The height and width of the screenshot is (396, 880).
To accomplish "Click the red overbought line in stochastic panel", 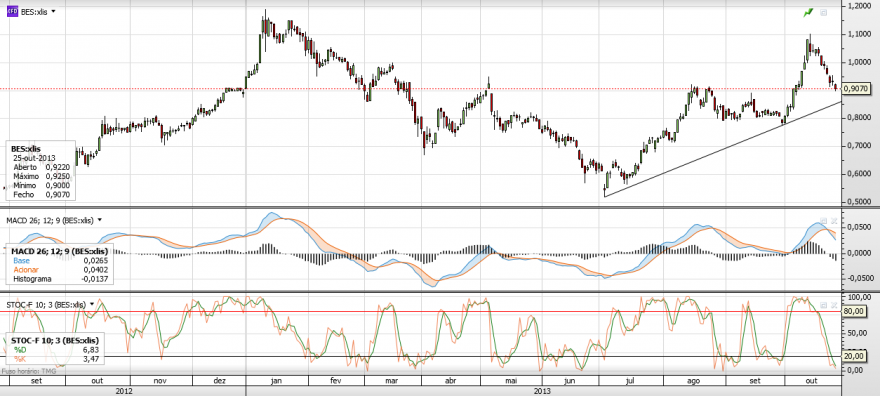I will pos(421,312).
